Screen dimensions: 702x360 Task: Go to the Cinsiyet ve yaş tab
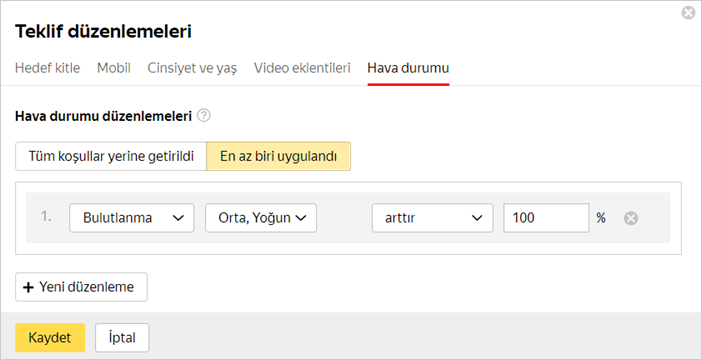click(193, 69)
